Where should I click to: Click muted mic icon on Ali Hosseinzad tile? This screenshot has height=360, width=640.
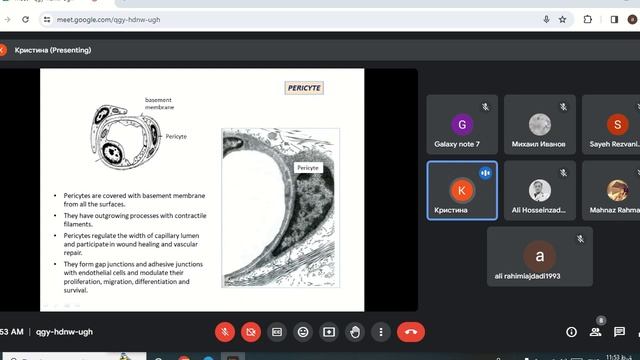click(x=563, y=173)
